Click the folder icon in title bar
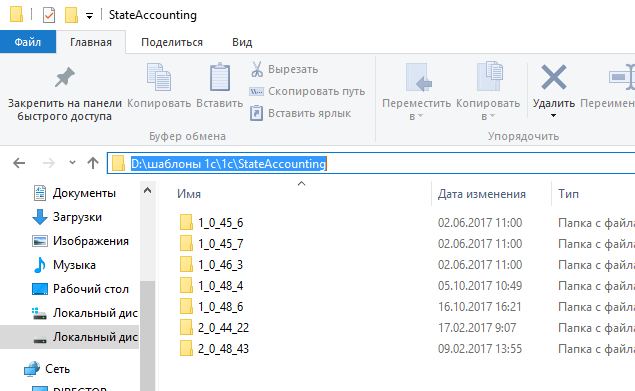The width and height of the screenshot is (635, 391). click(16, 15)
